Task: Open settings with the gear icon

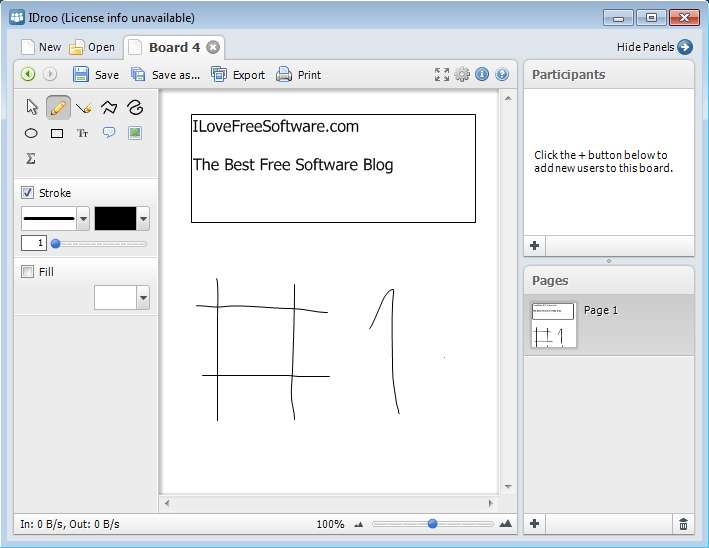Action: 462,74
